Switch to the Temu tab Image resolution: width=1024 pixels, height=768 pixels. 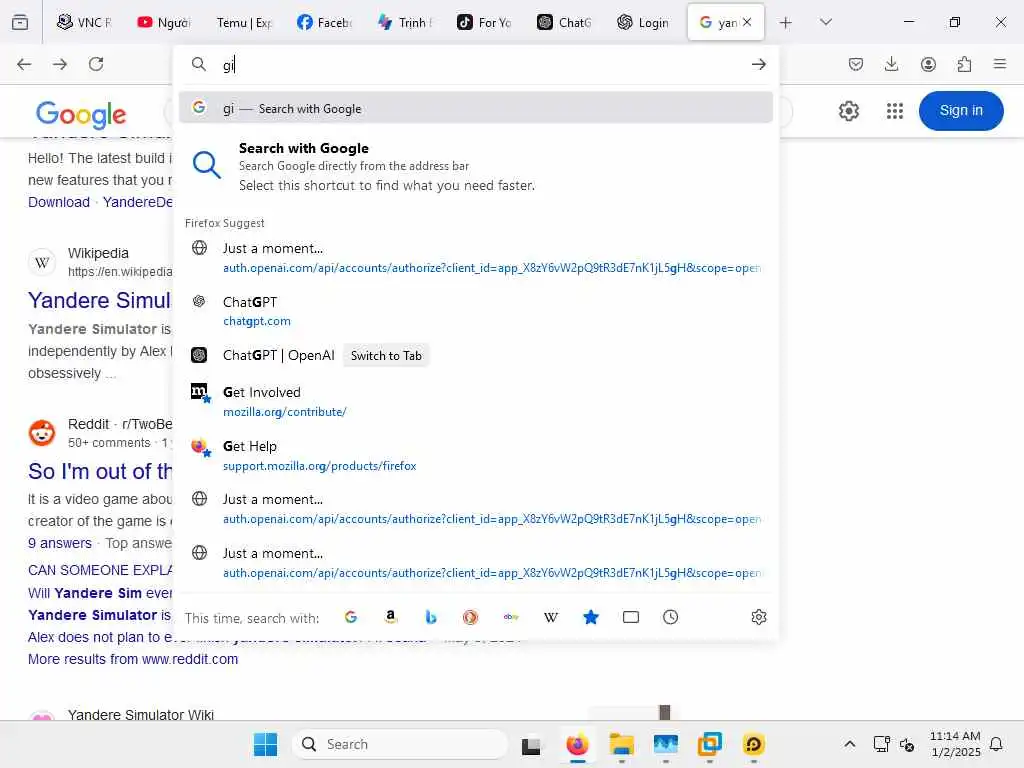(244, 23)
